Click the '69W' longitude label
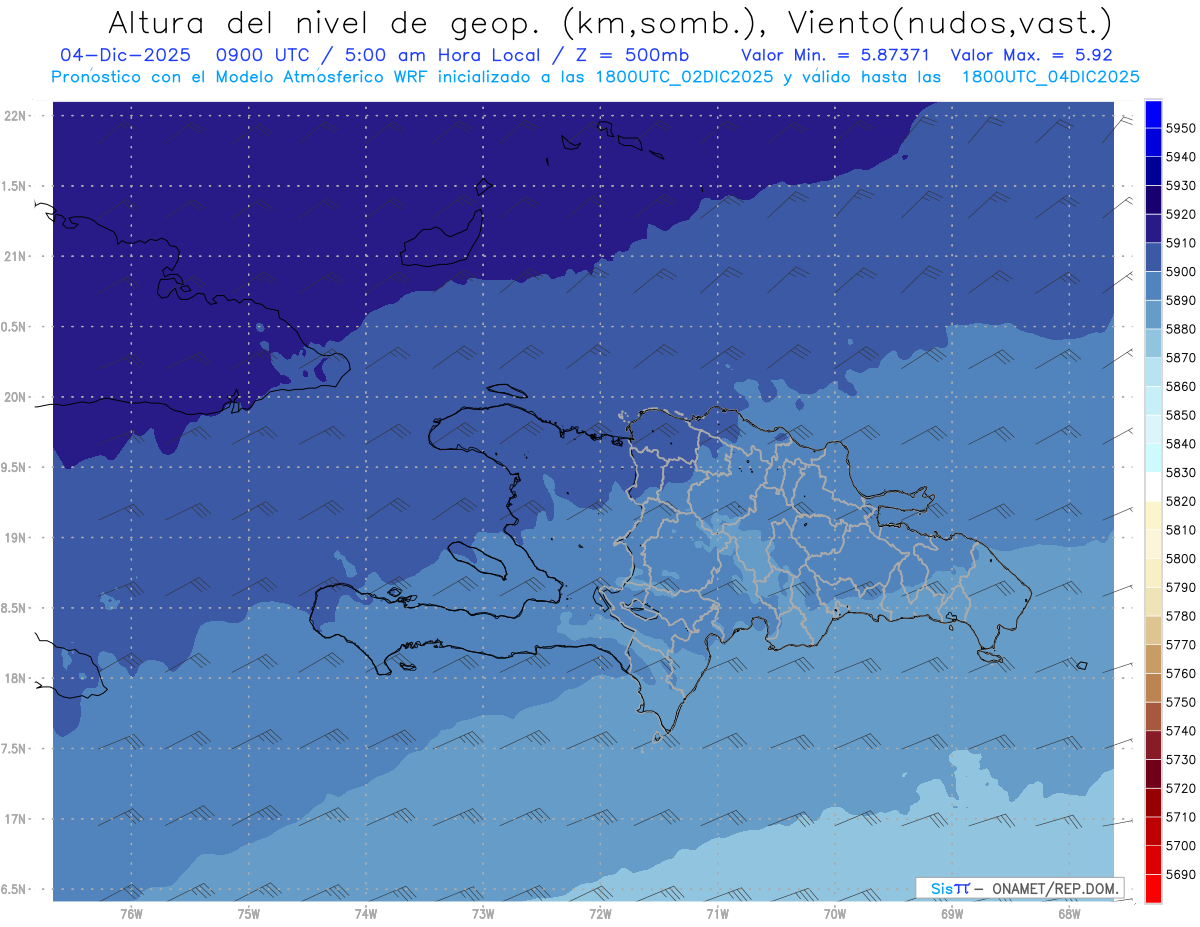This screenshot has width=1200, height=927. (x=952, y=913)
